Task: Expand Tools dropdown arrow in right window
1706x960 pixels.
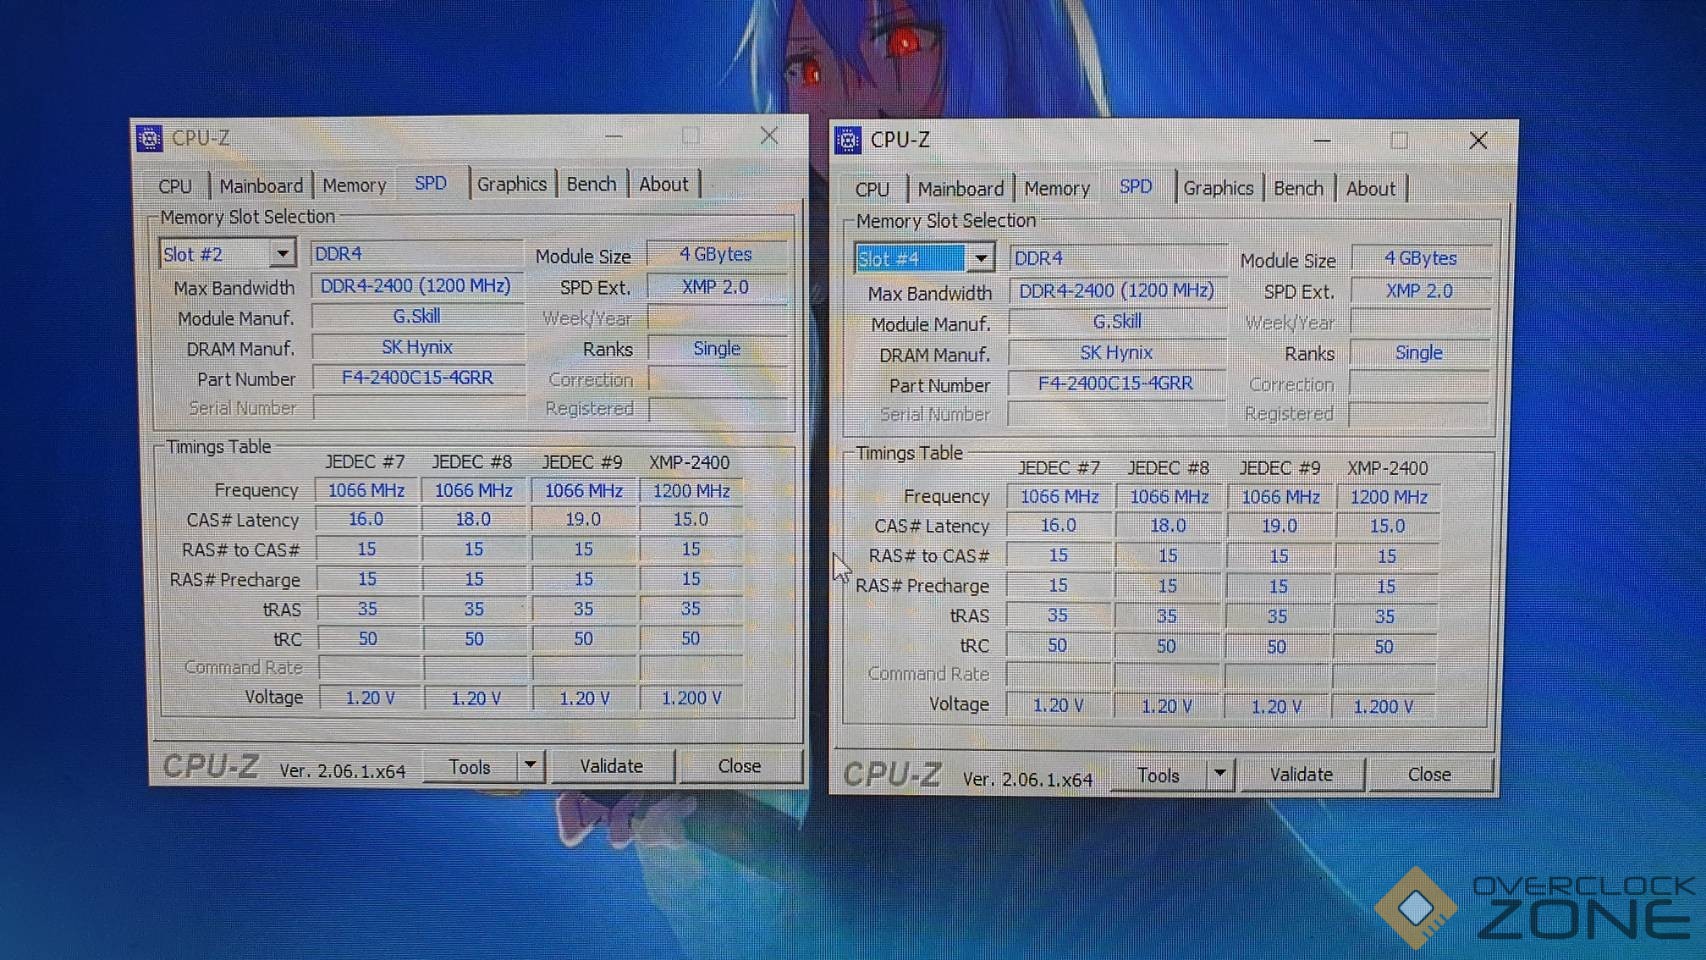Action: [x=1219, y=774]
